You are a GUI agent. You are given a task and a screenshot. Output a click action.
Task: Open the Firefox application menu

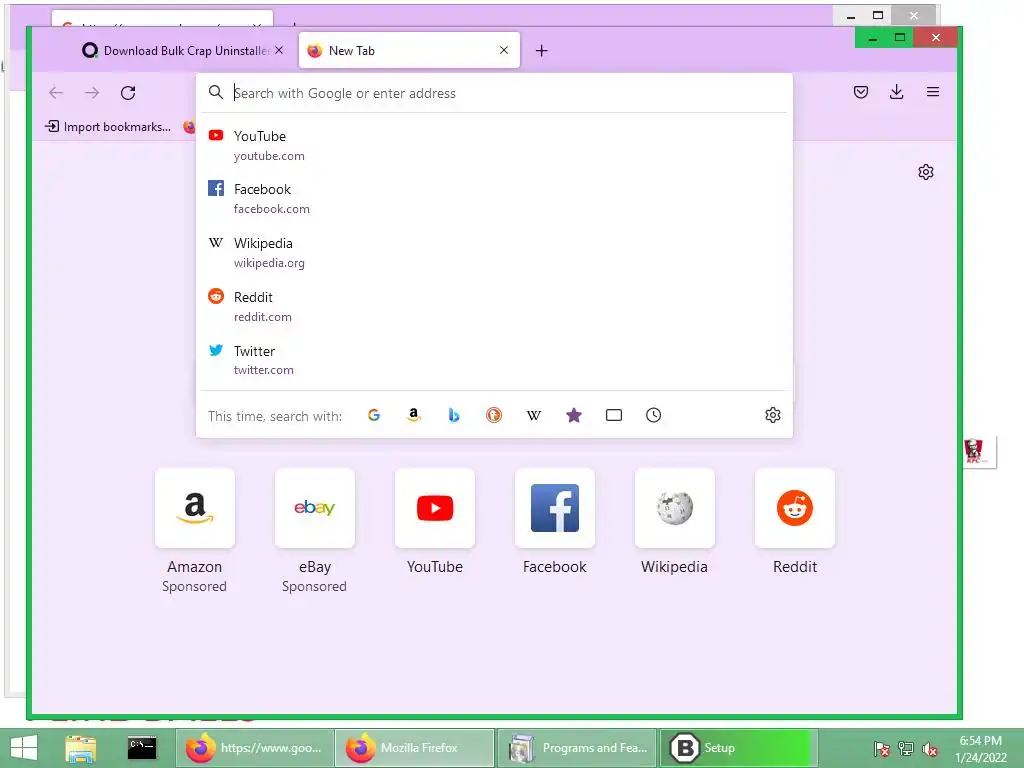coord(933,92)
